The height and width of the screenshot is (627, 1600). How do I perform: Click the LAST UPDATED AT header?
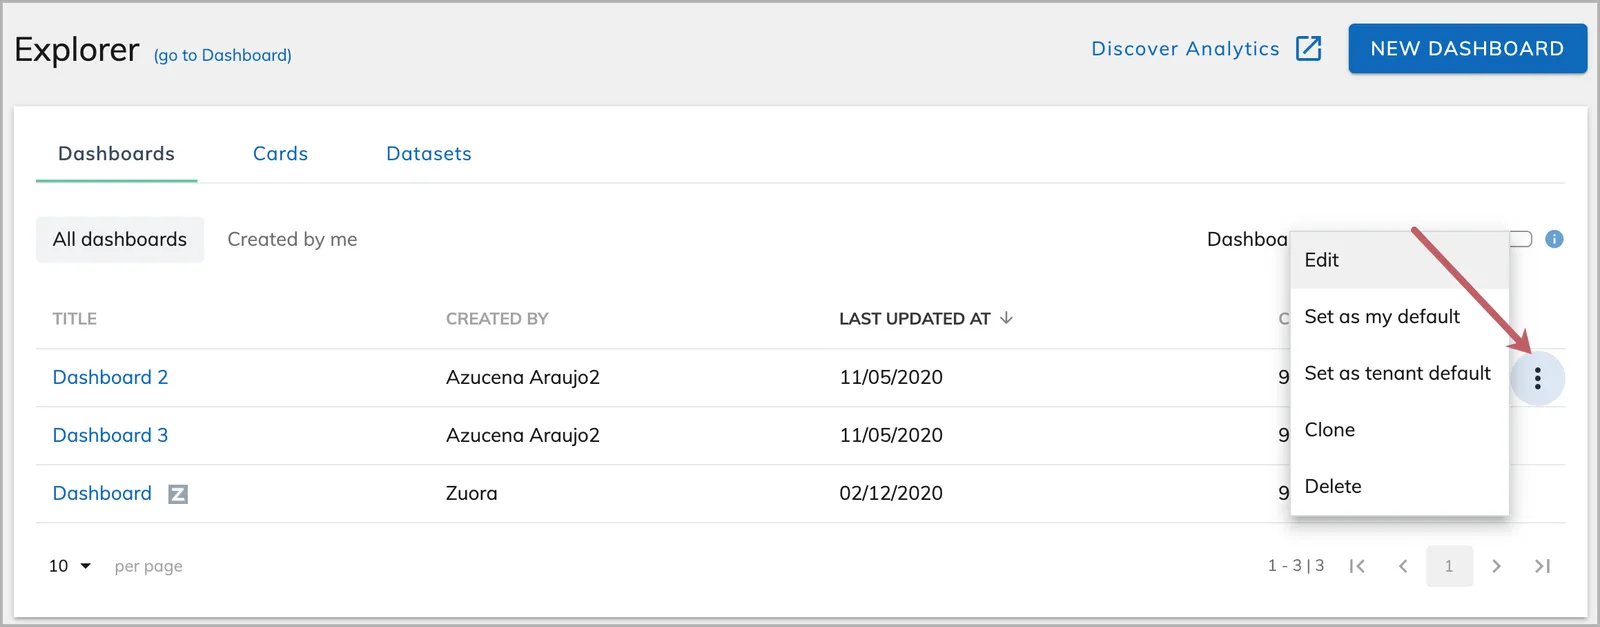(x=915, y=319)
